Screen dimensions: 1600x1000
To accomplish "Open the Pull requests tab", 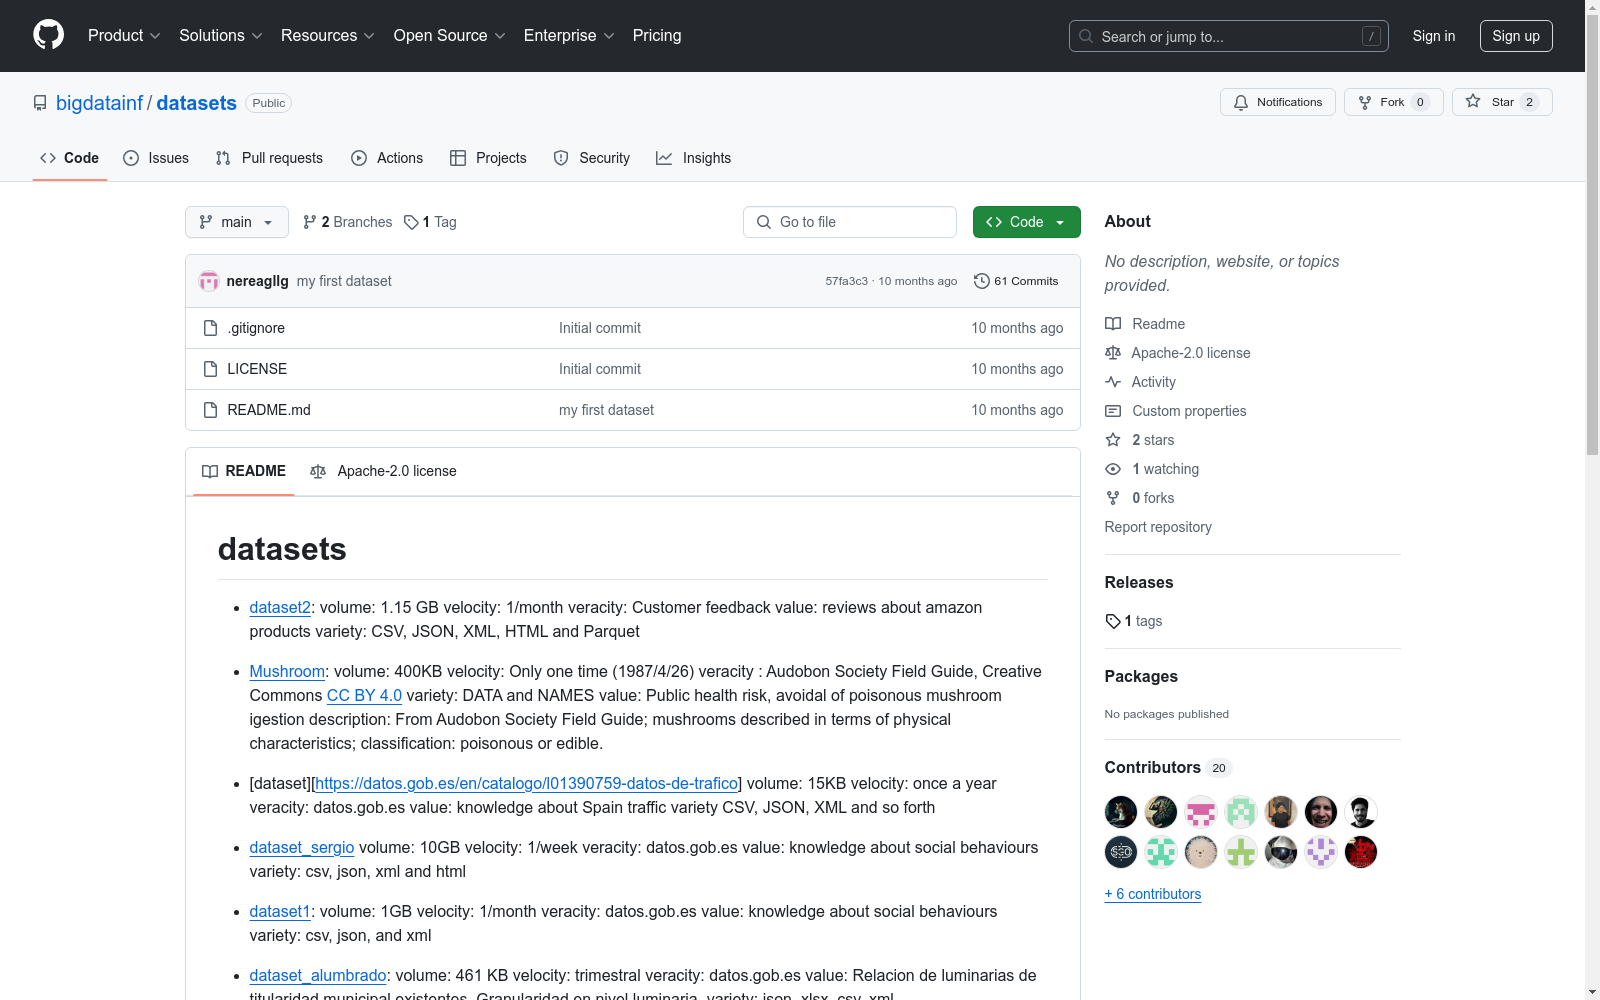I will (269, 158).
